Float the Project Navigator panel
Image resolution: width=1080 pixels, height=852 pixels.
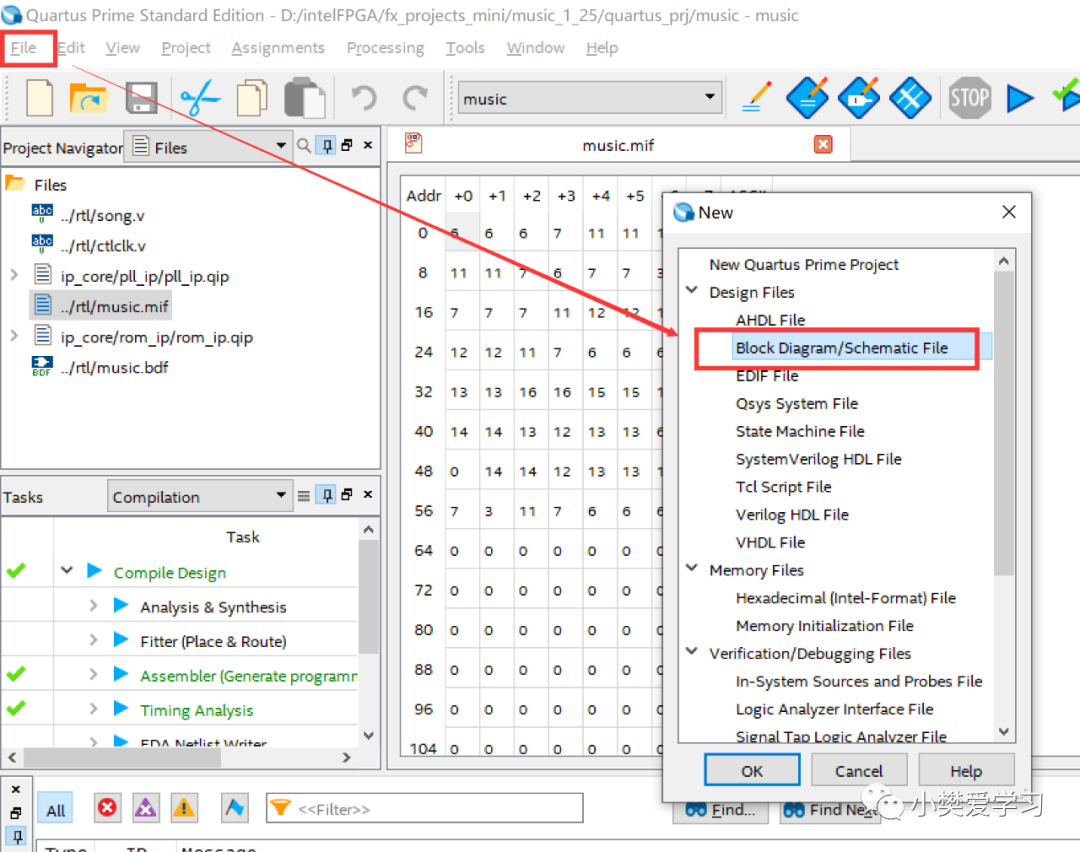coord(347,145)
